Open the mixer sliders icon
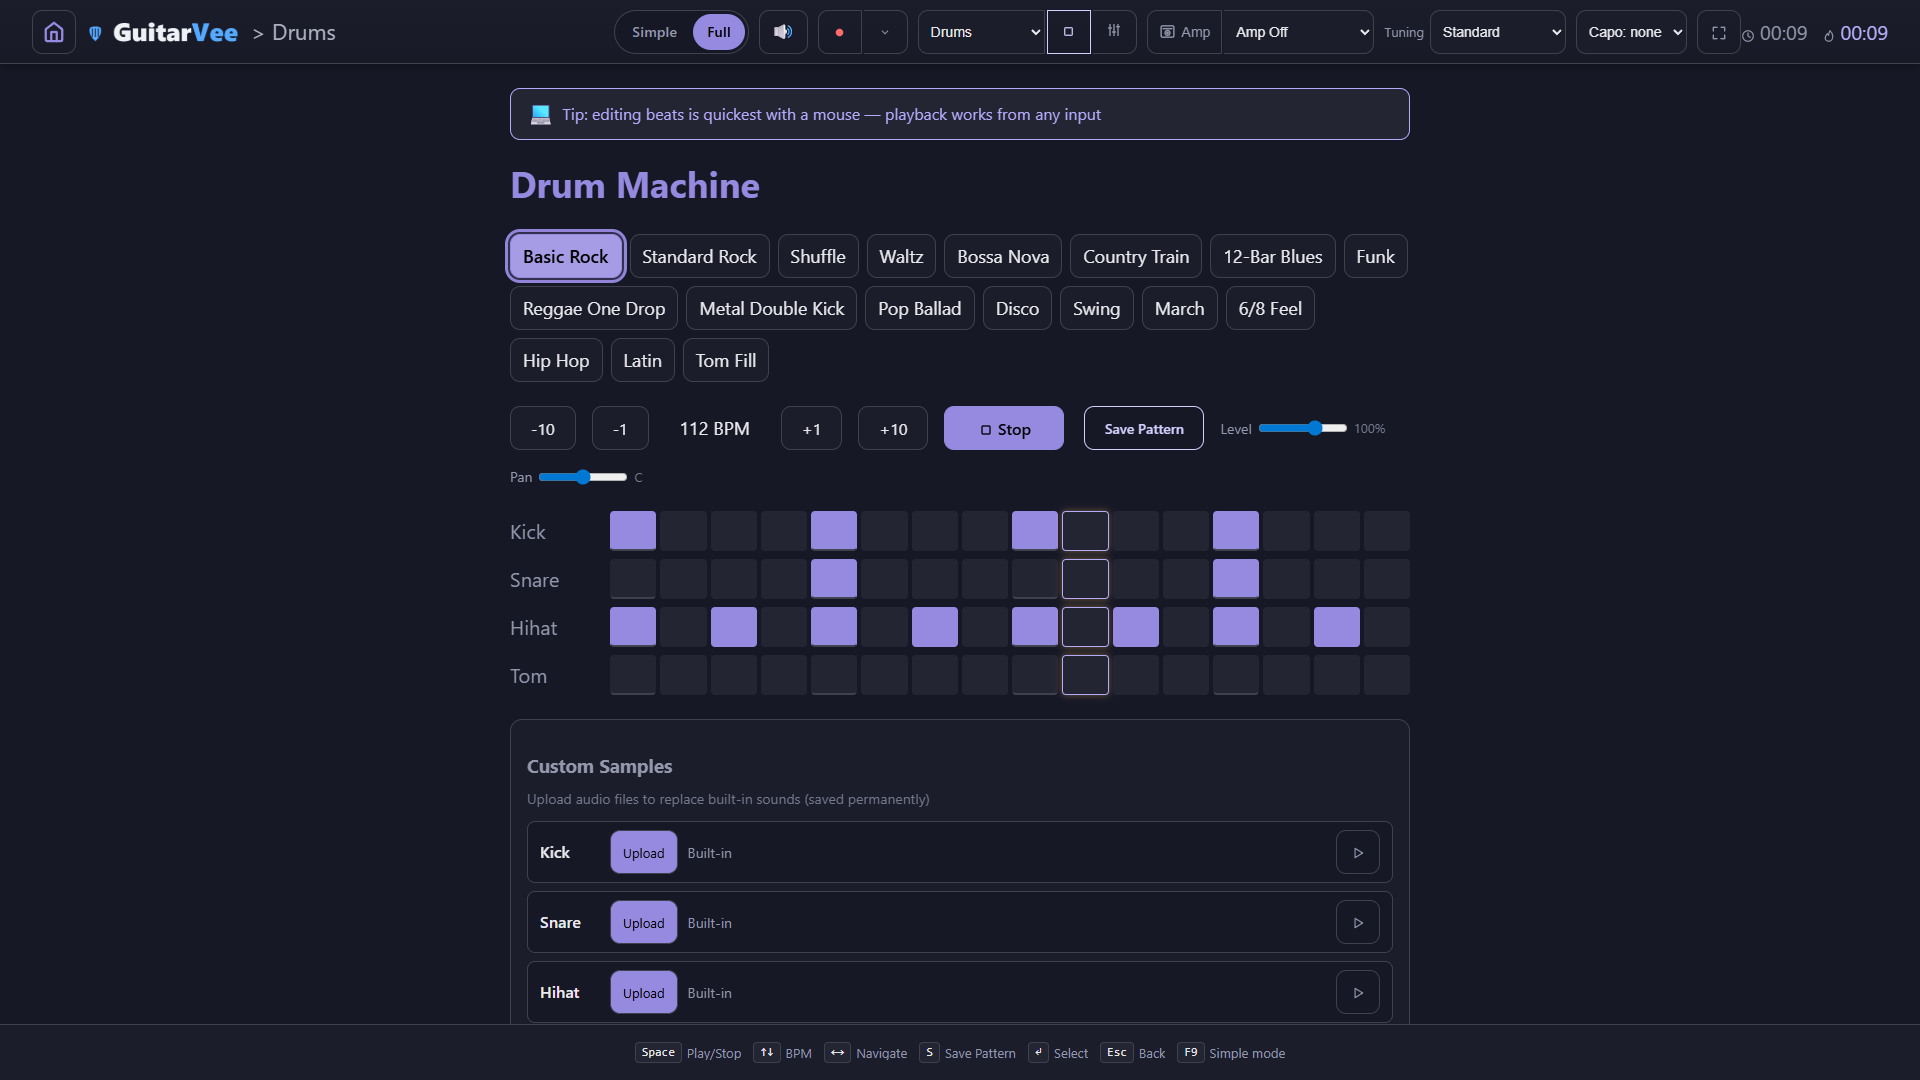This screenshot has width=1920, height=1080. (1114, 32)
